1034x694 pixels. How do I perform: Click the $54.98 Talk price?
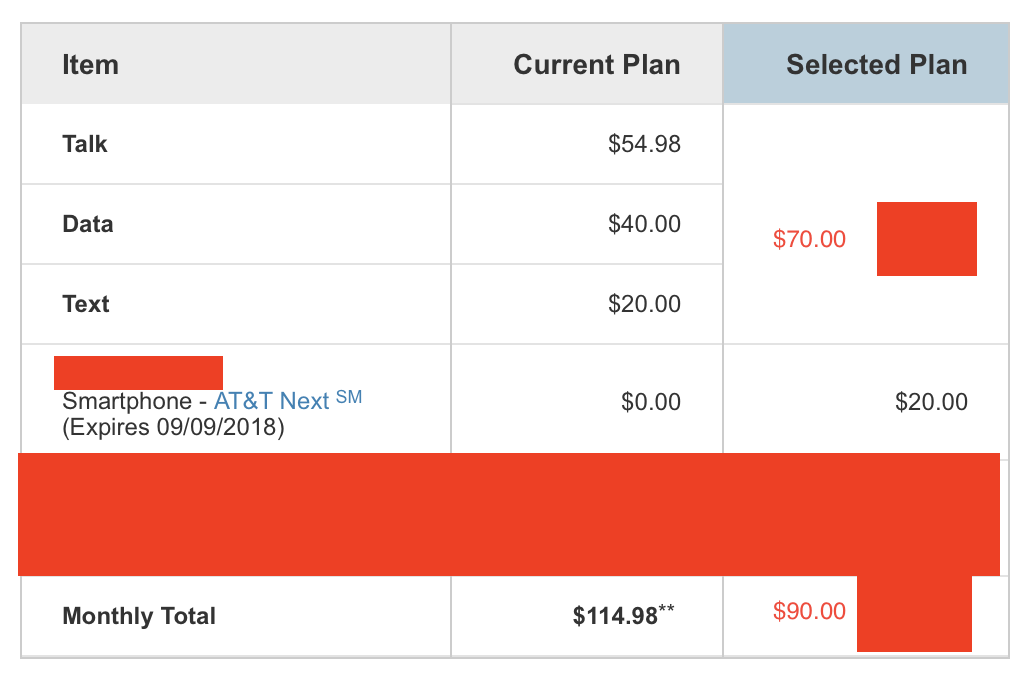point(644,144)
